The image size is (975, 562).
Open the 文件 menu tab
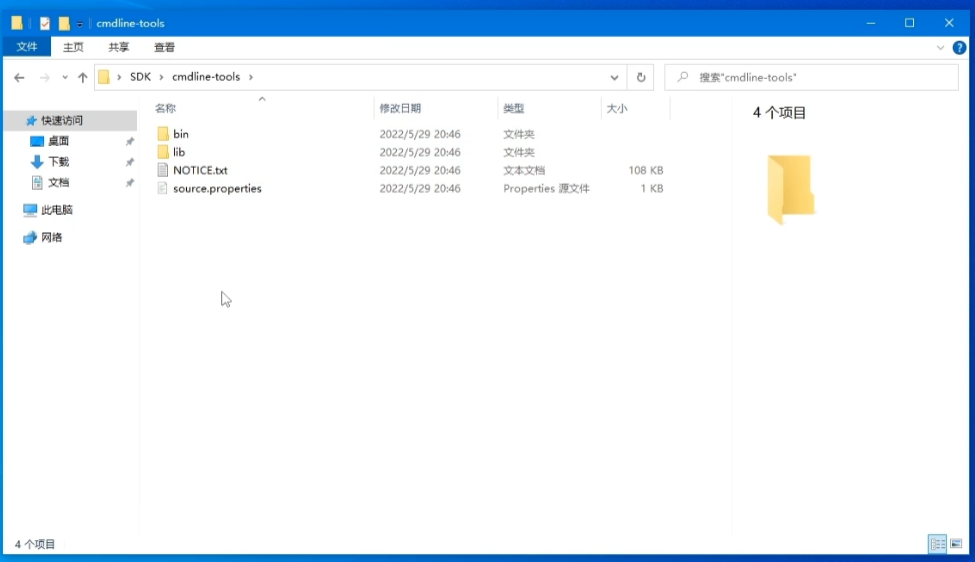[x=27, y=47]
